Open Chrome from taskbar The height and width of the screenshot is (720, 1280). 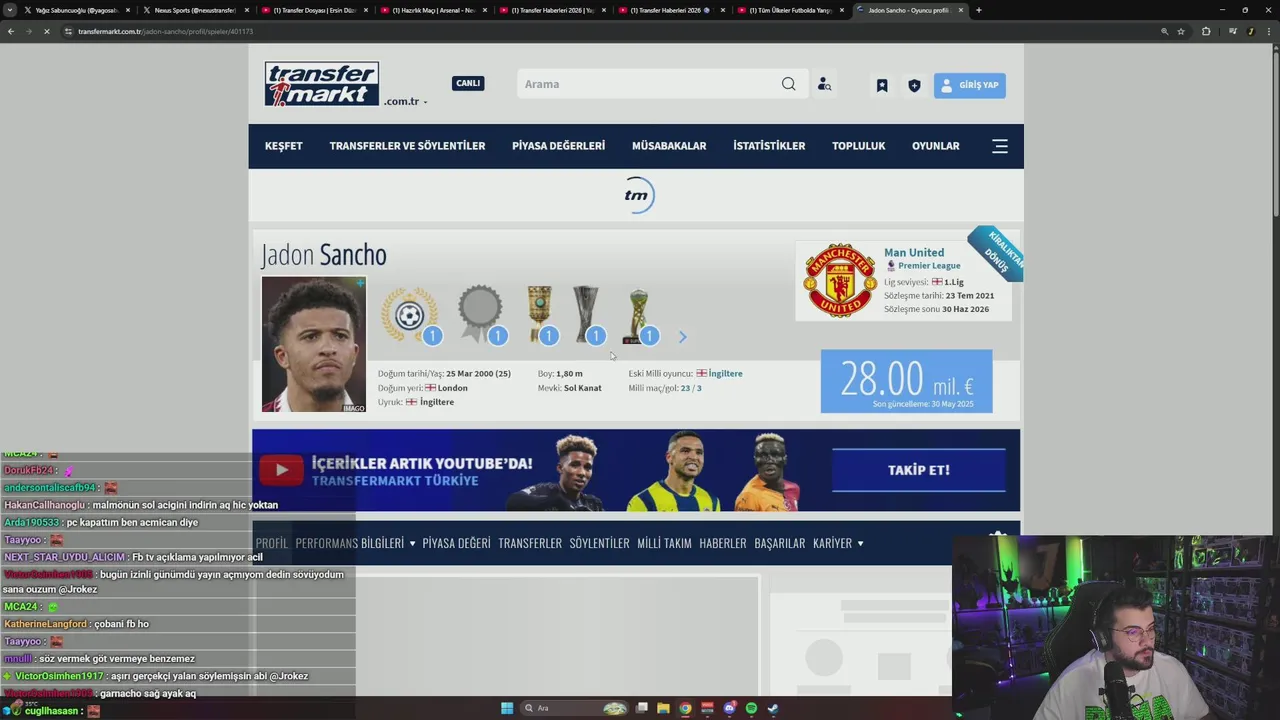[685, 708]
